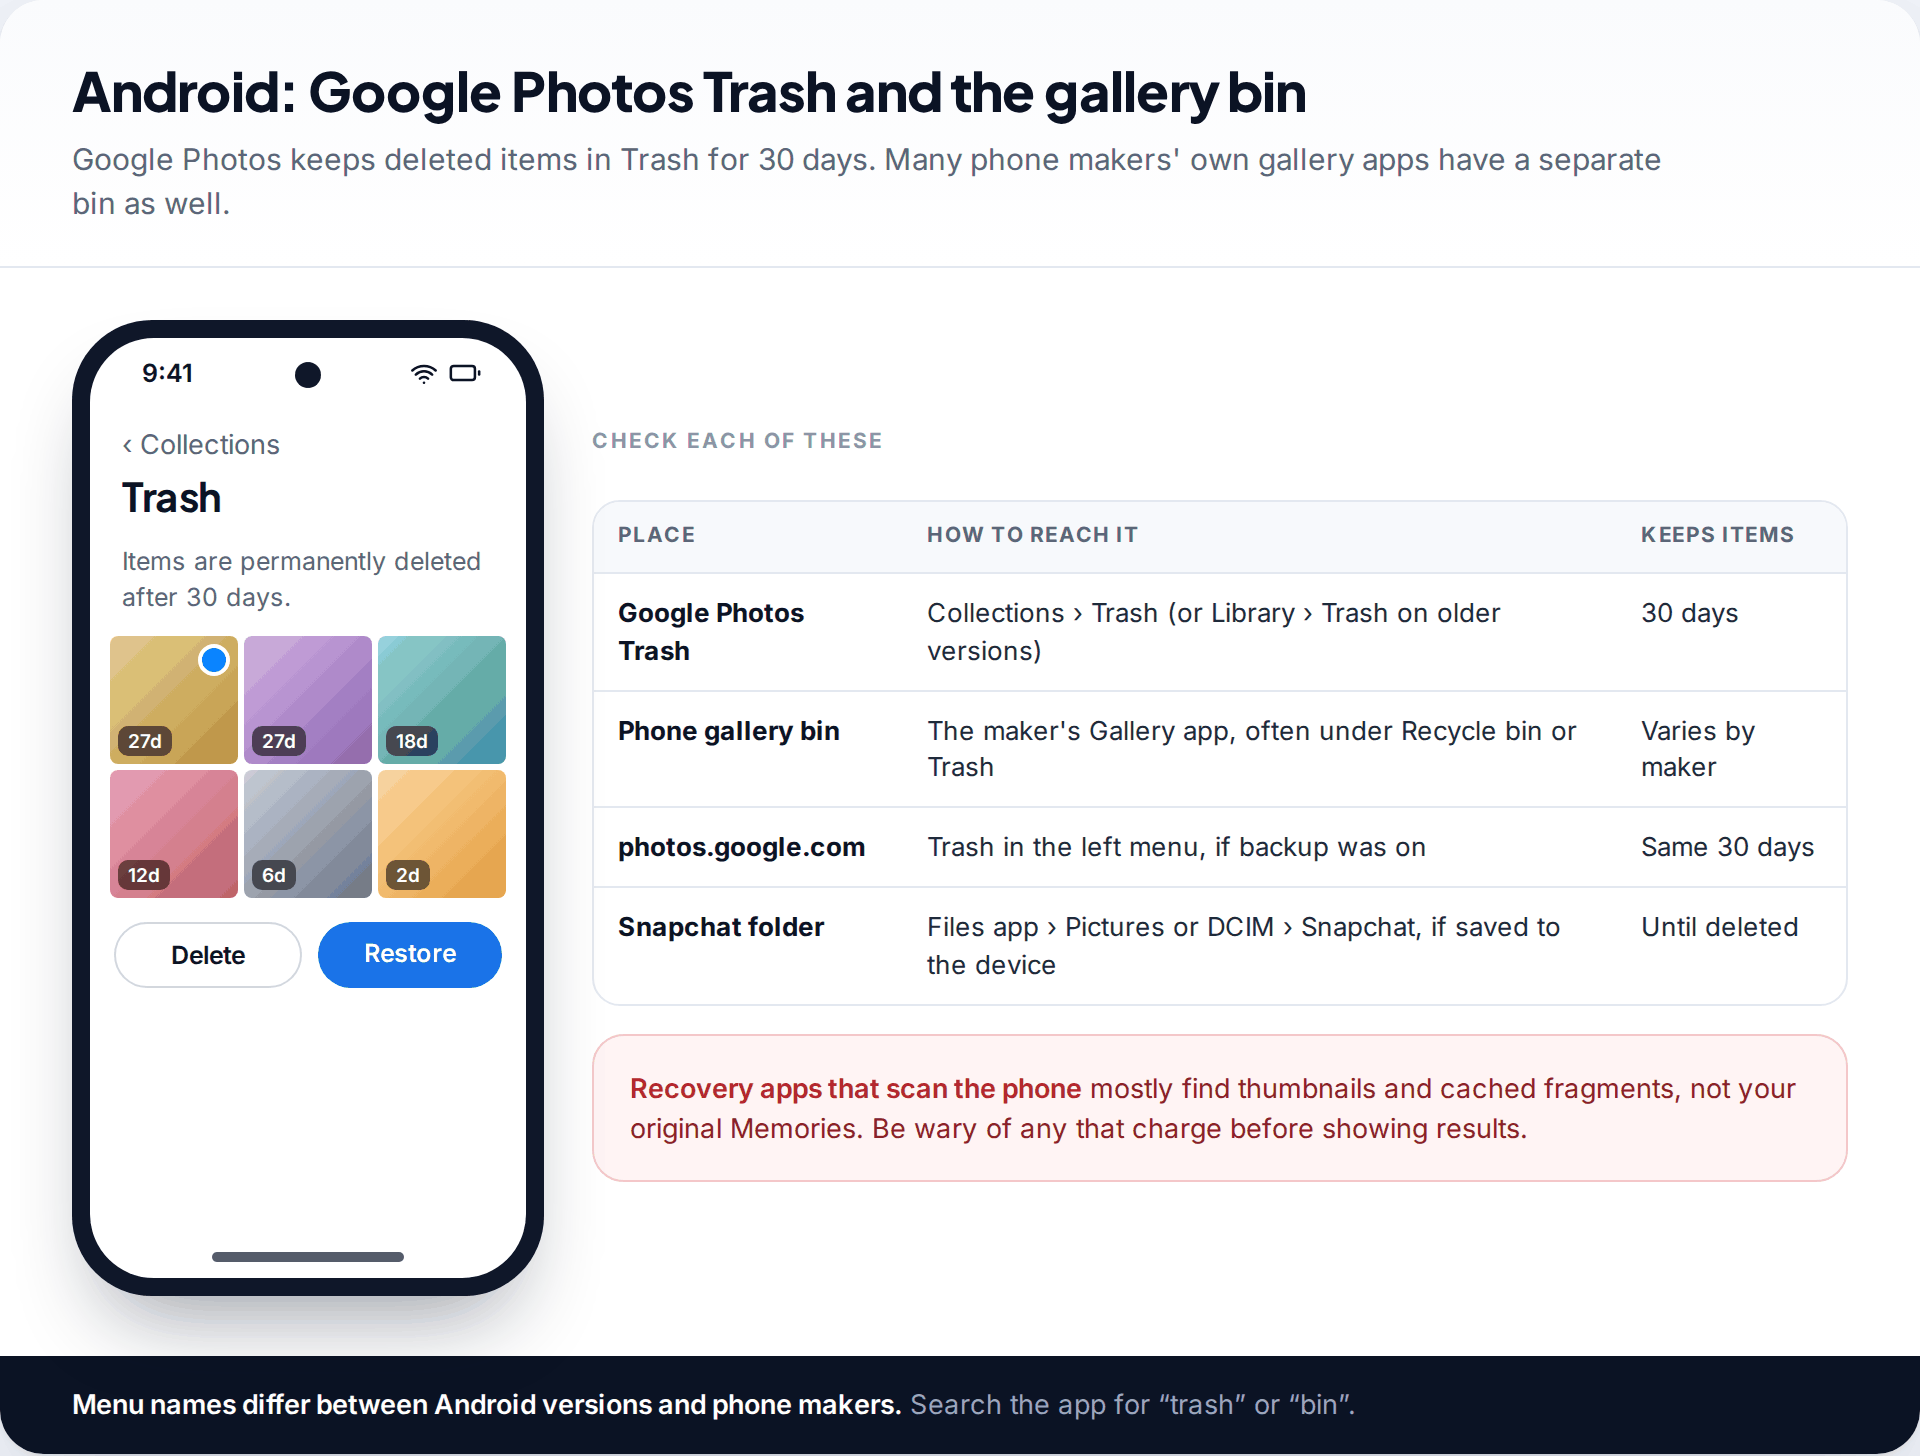Viewport: 1920px width, 1456px height.
Task: Click 'Trash in the left menu' description
Action: click(x=1176, y=847)
